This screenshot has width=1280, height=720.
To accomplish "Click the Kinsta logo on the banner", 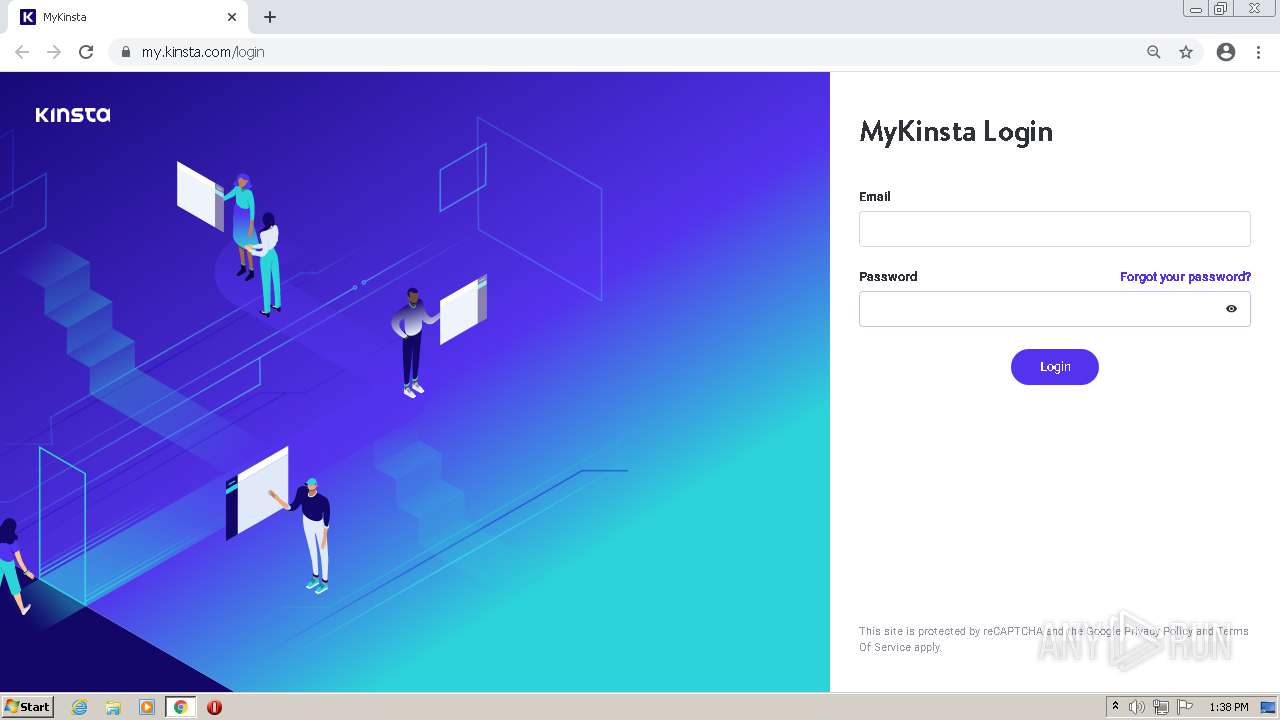I will pos(73,114).
